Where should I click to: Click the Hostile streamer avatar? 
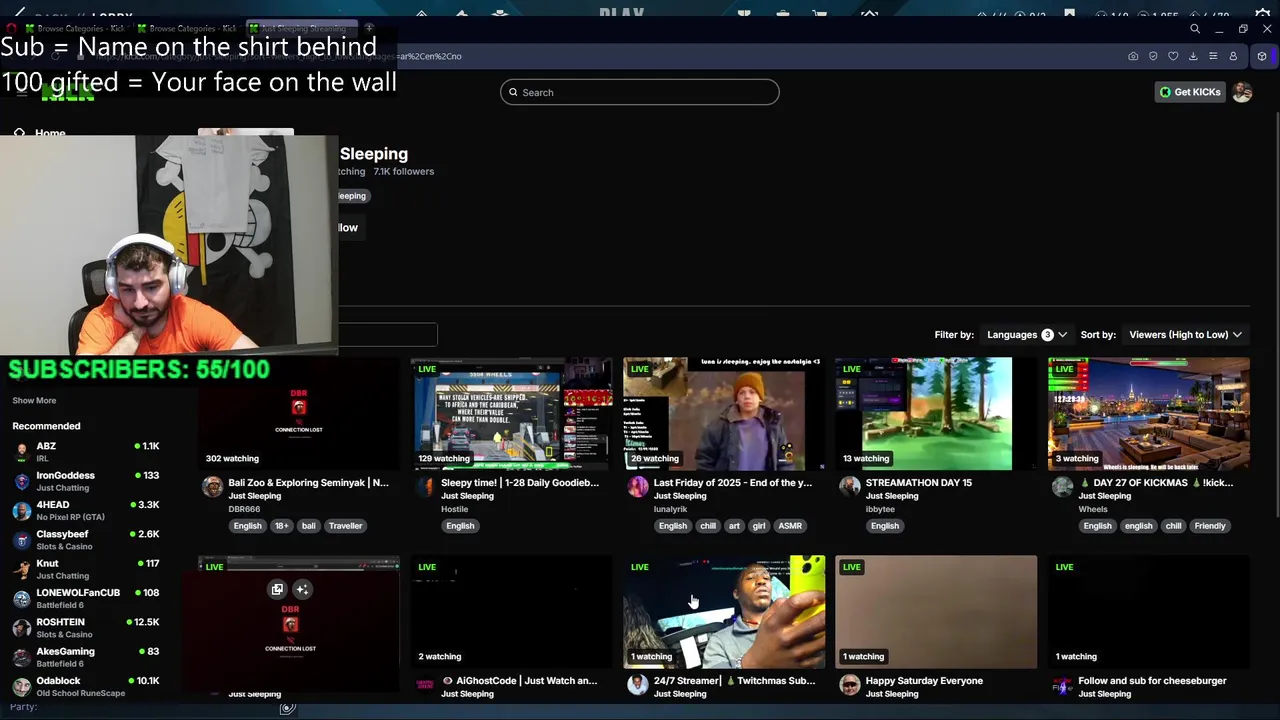[425, 487]
